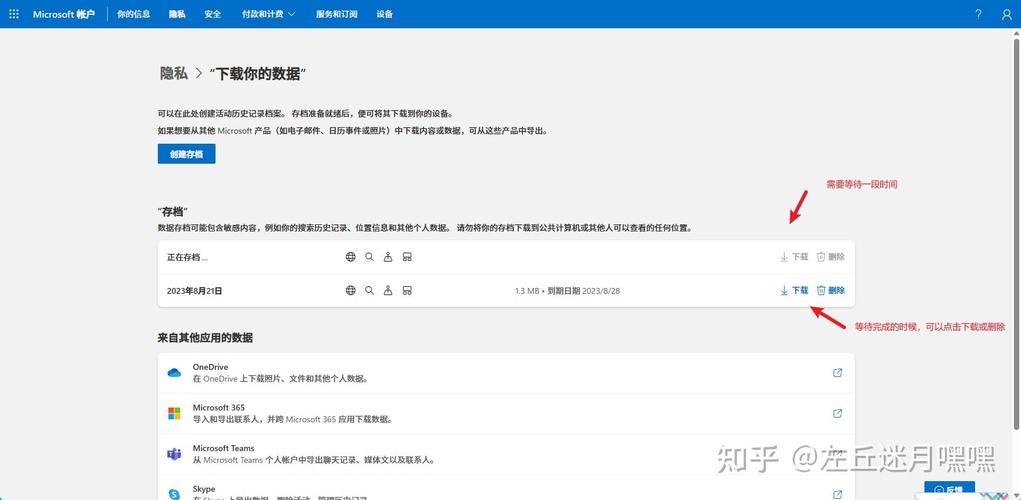Click location icon in 正在存档 row
Image resolution: width=1021 pixels, height=500 pixels.
pyautogui.click(x=388, y=257)
